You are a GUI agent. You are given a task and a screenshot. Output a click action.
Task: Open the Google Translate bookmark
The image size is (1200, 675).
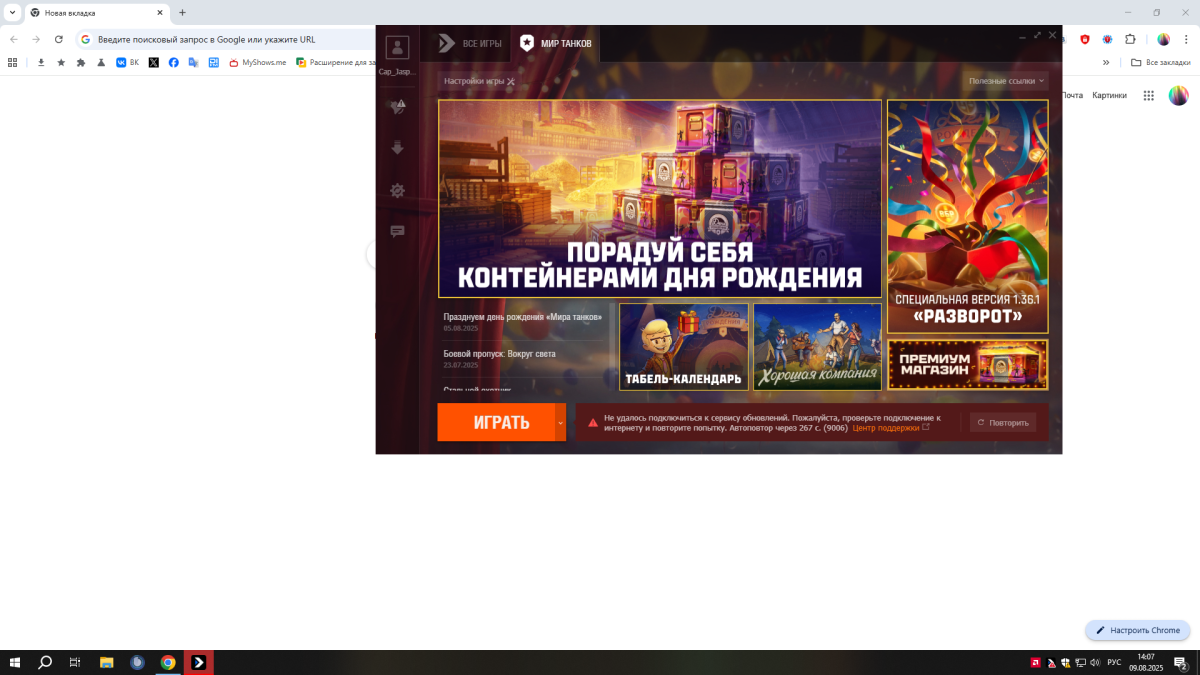[194, 62]
